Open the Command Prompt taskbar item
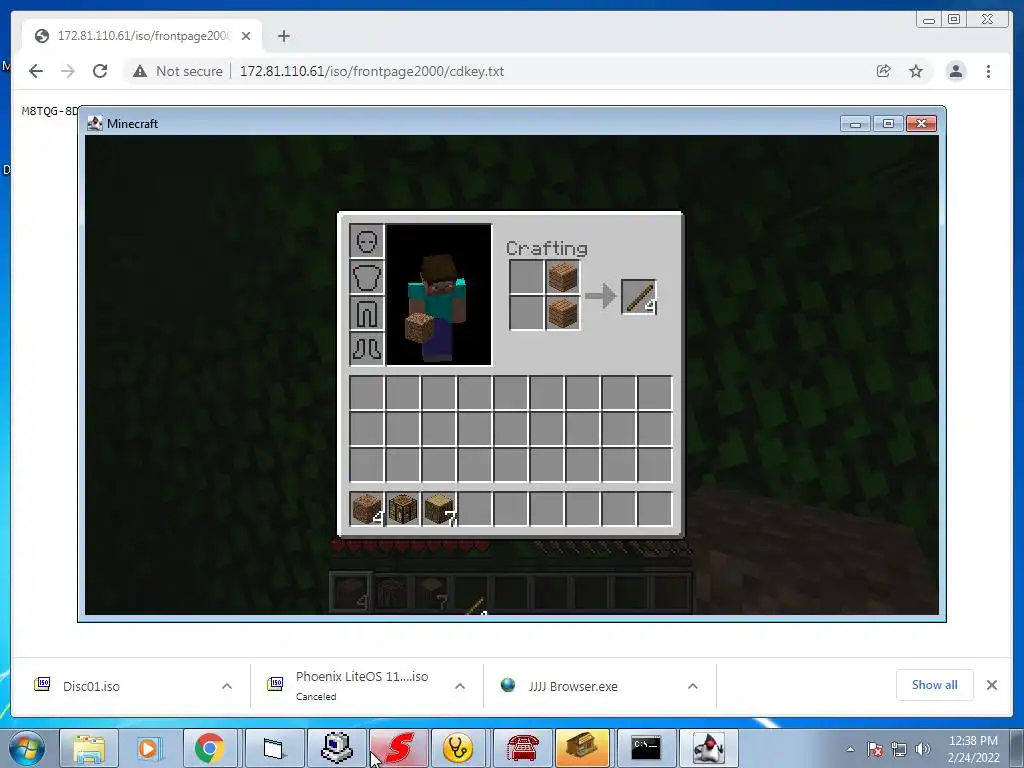 646,748
